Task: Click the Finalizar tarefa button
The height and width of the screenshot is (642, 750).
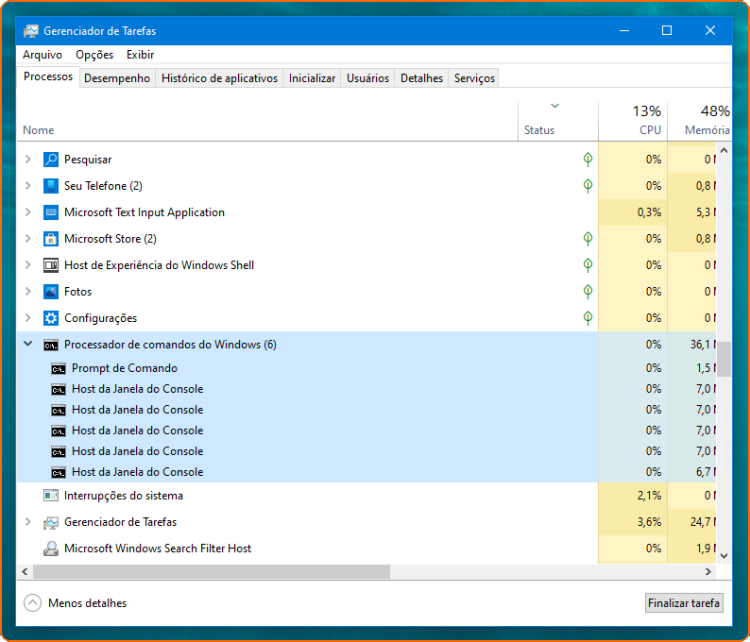Action: [684, 603]
